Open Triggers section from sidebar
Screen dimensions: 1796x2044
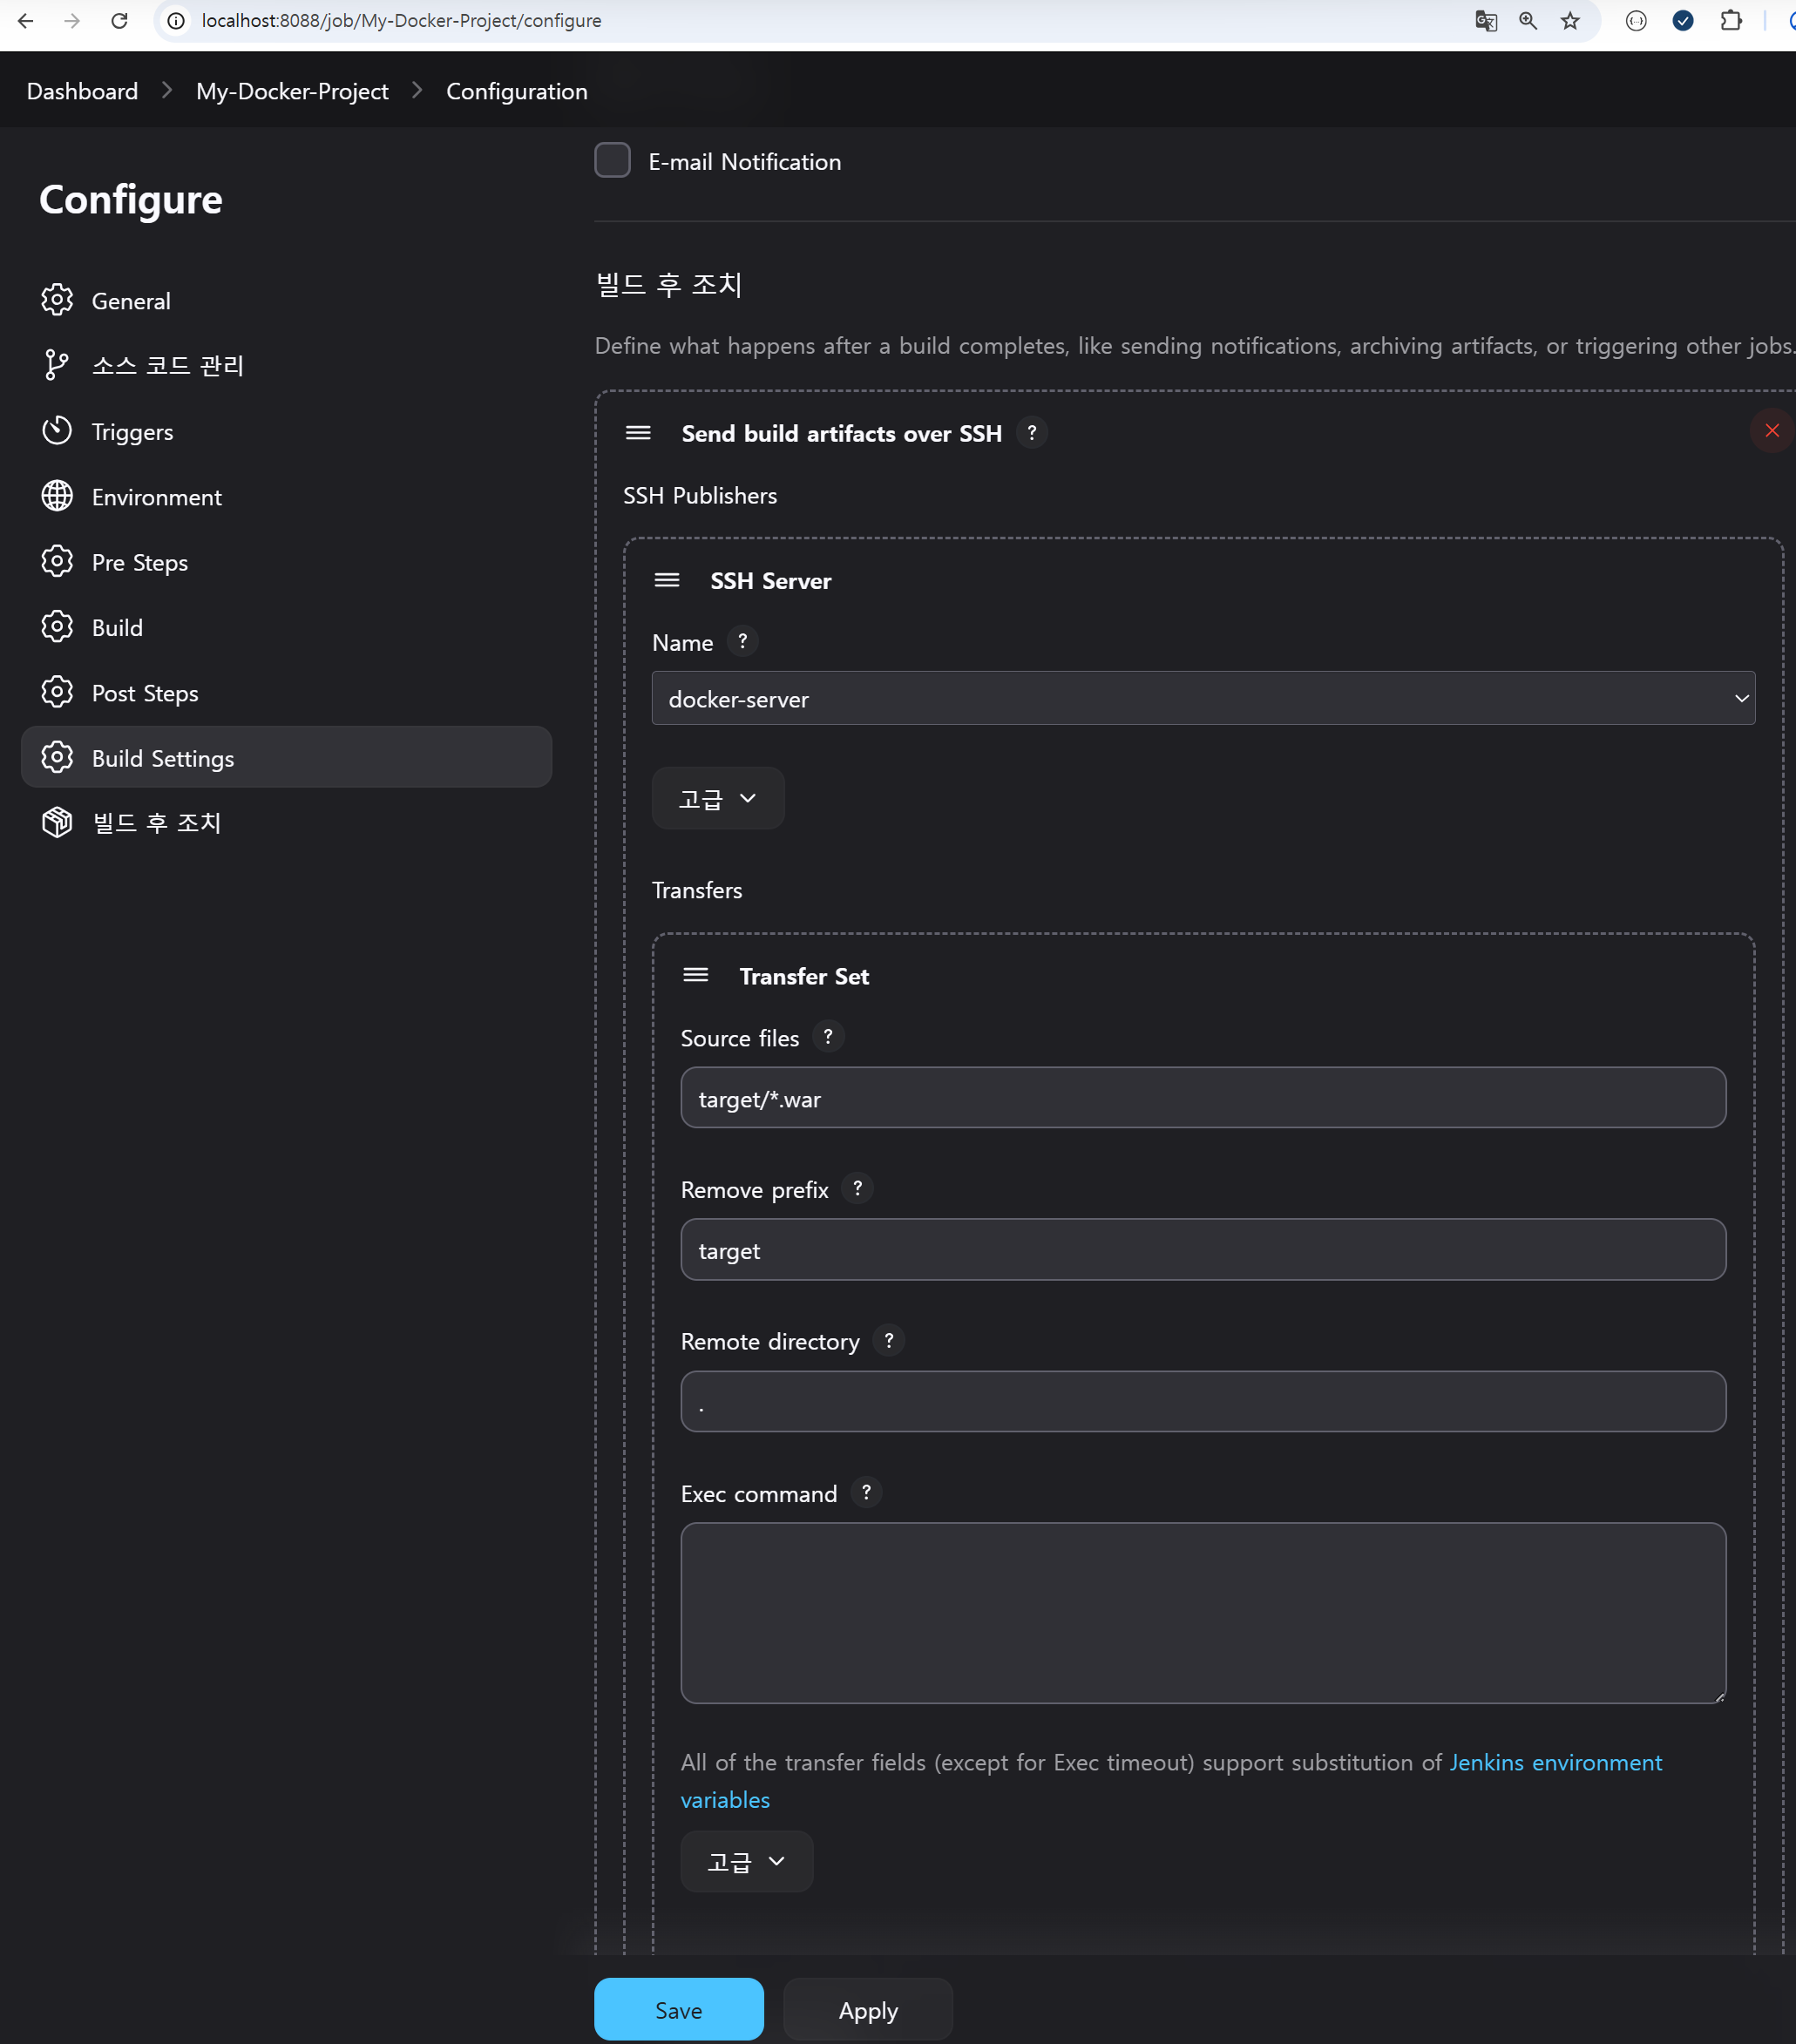pos(132,432)
